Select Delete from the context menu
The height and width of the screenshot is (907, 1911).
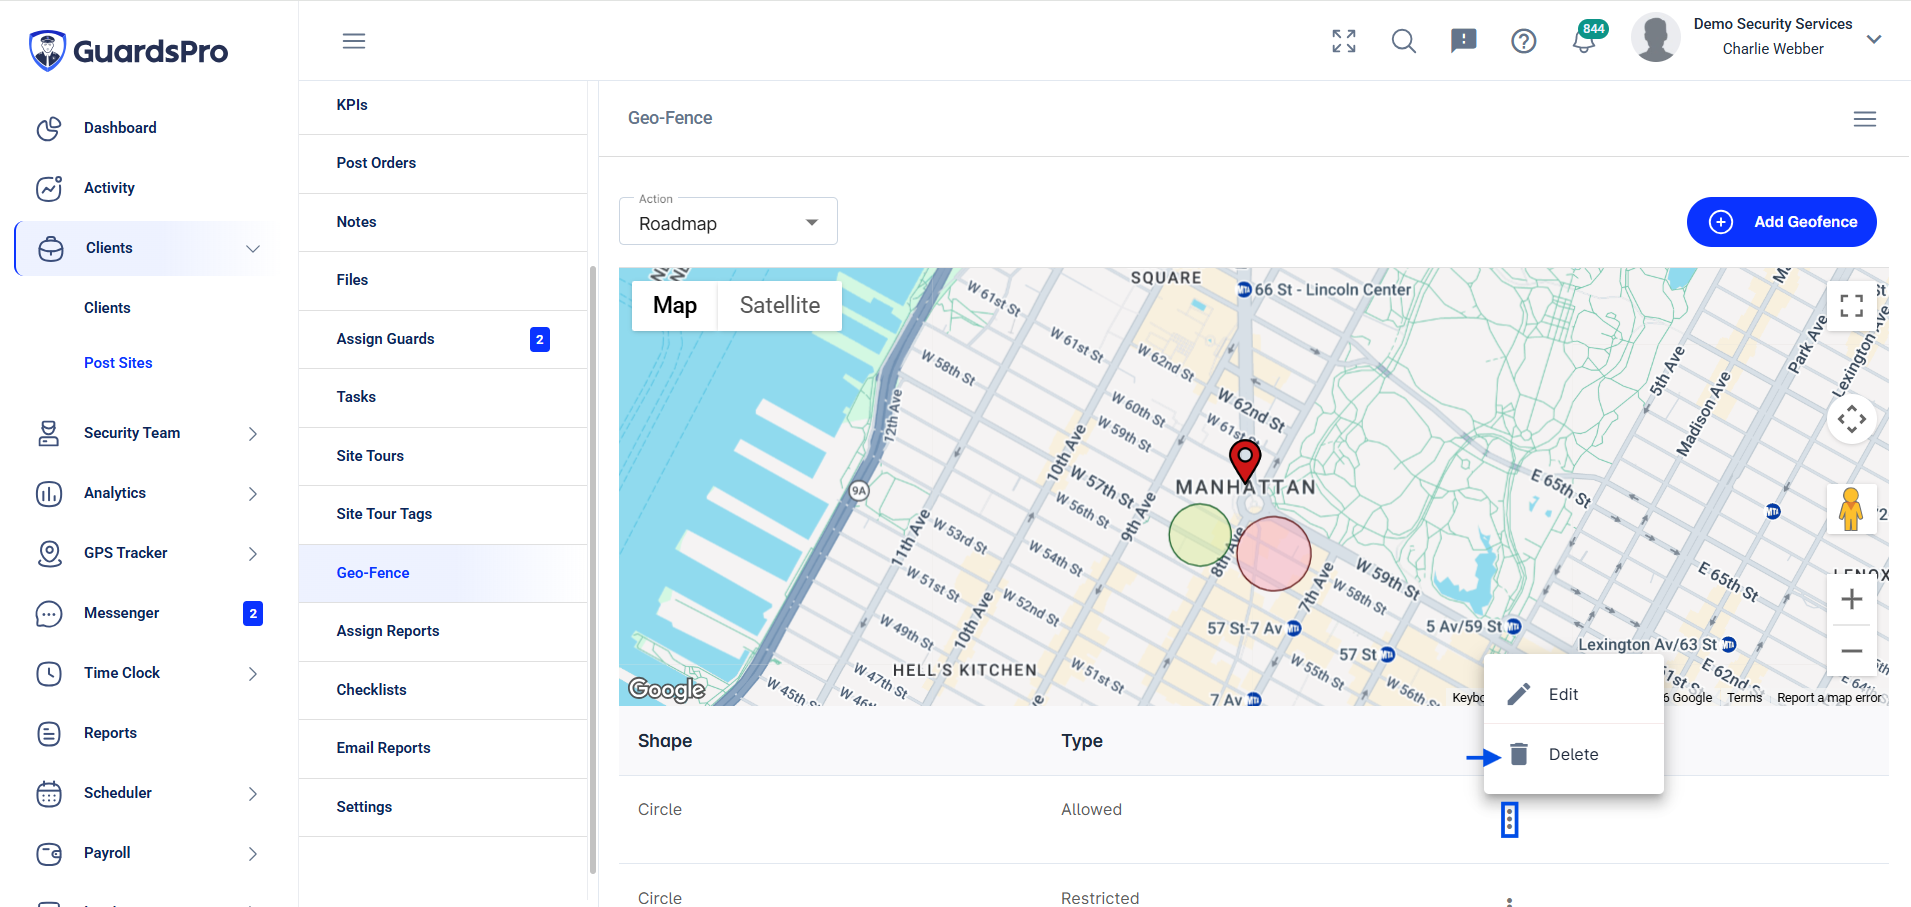pos(1574,755)
